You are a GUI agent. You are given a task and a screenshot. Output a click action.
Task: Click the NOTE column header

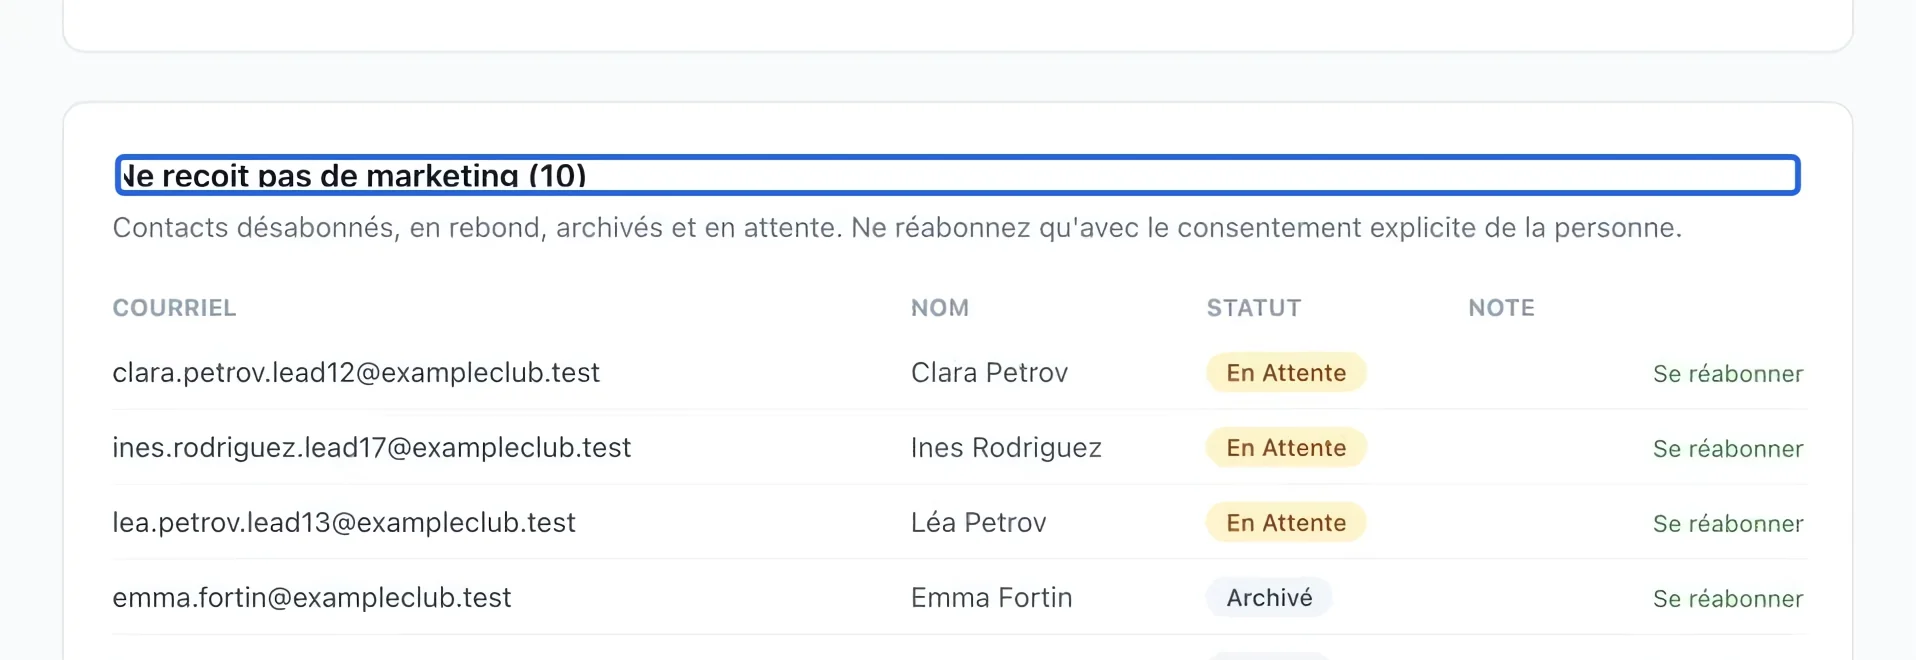point(1501,308)
